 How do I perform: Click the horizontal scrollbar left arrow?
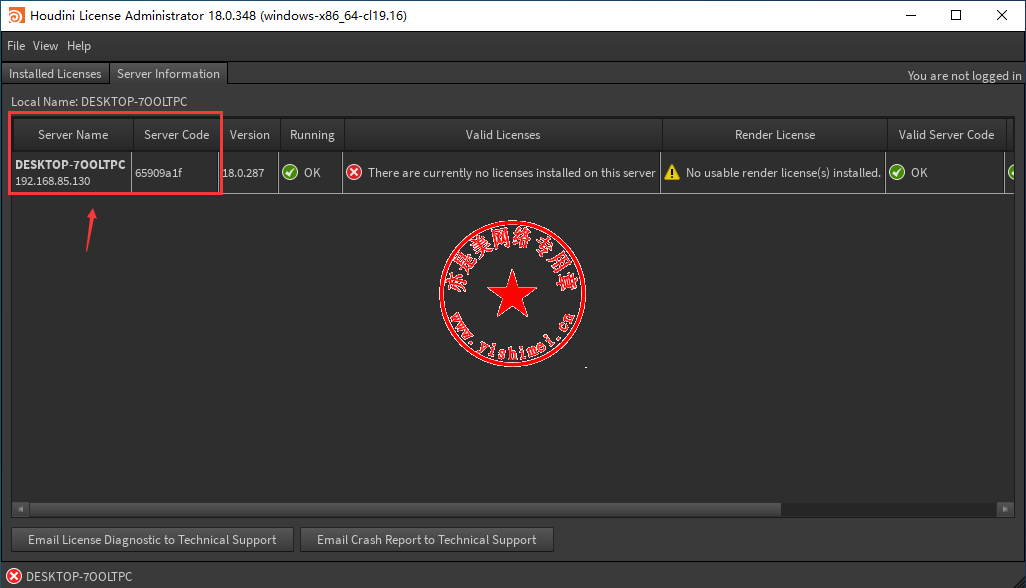point(20,509)
